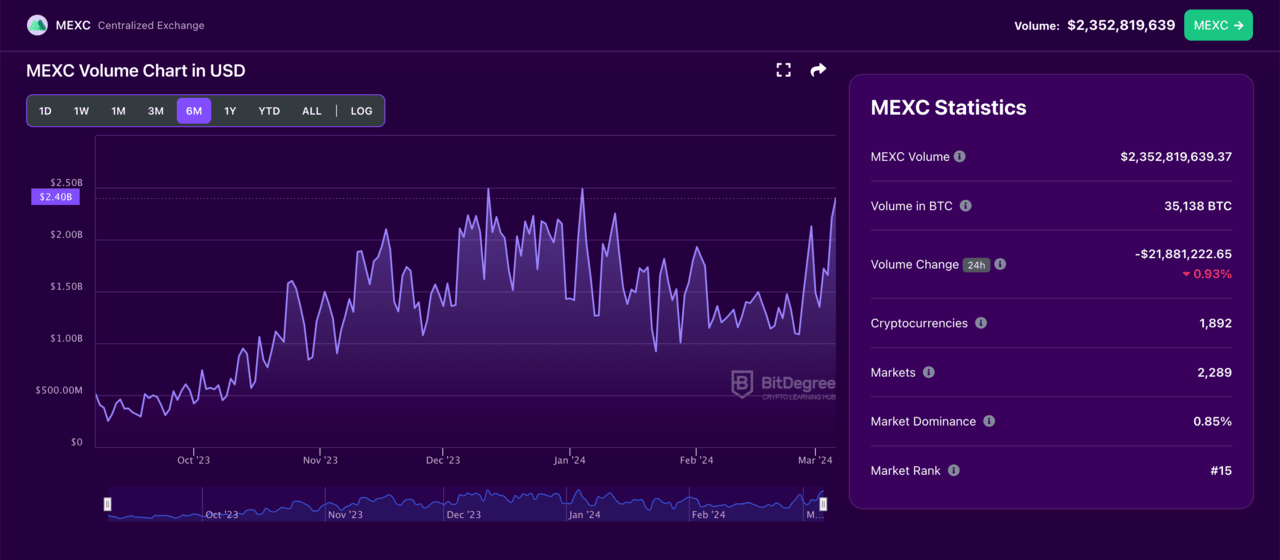Click the 35,138 BTC value
1280x560 pixels.
1198,206
